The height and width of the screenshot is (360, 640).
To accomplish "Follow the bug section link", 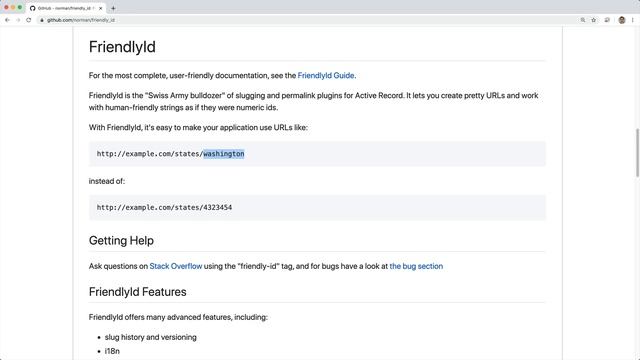I will click(416, 266).
